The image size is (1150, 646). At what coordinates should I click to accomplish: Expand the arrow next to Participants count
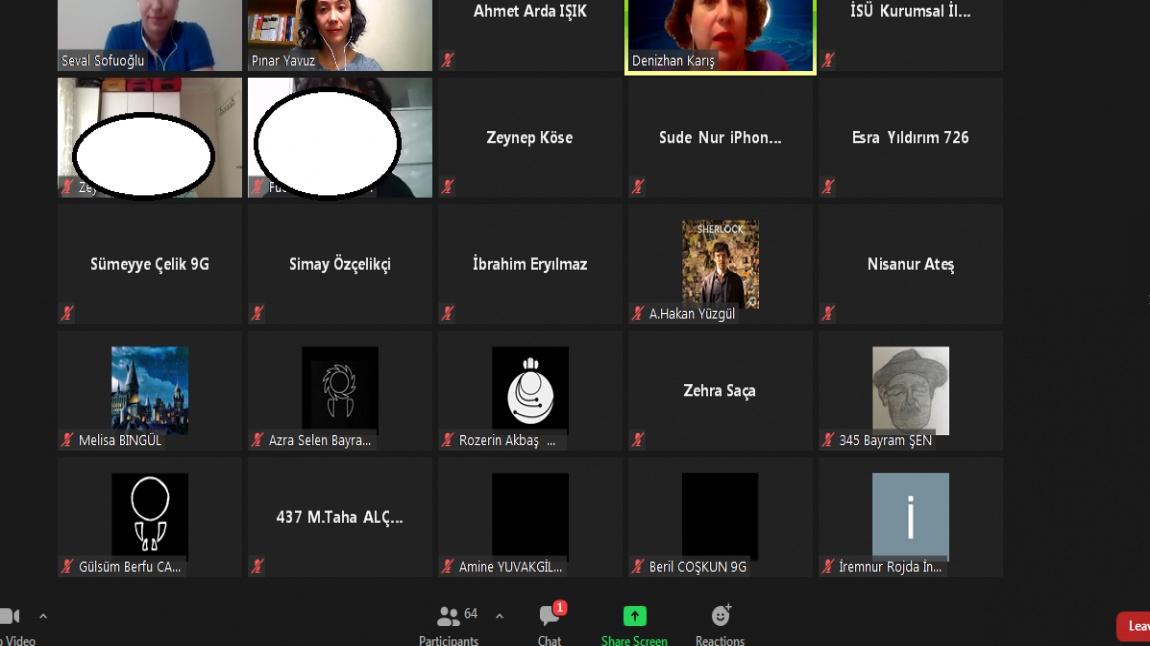tap(499, 616)
